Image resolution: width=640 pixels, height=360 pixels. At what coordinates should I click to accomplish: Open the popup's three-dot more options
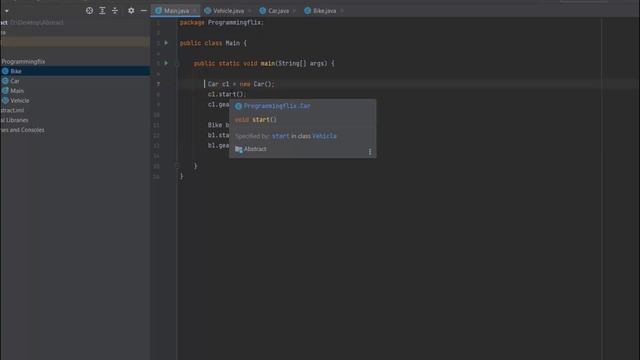point(370,151)
